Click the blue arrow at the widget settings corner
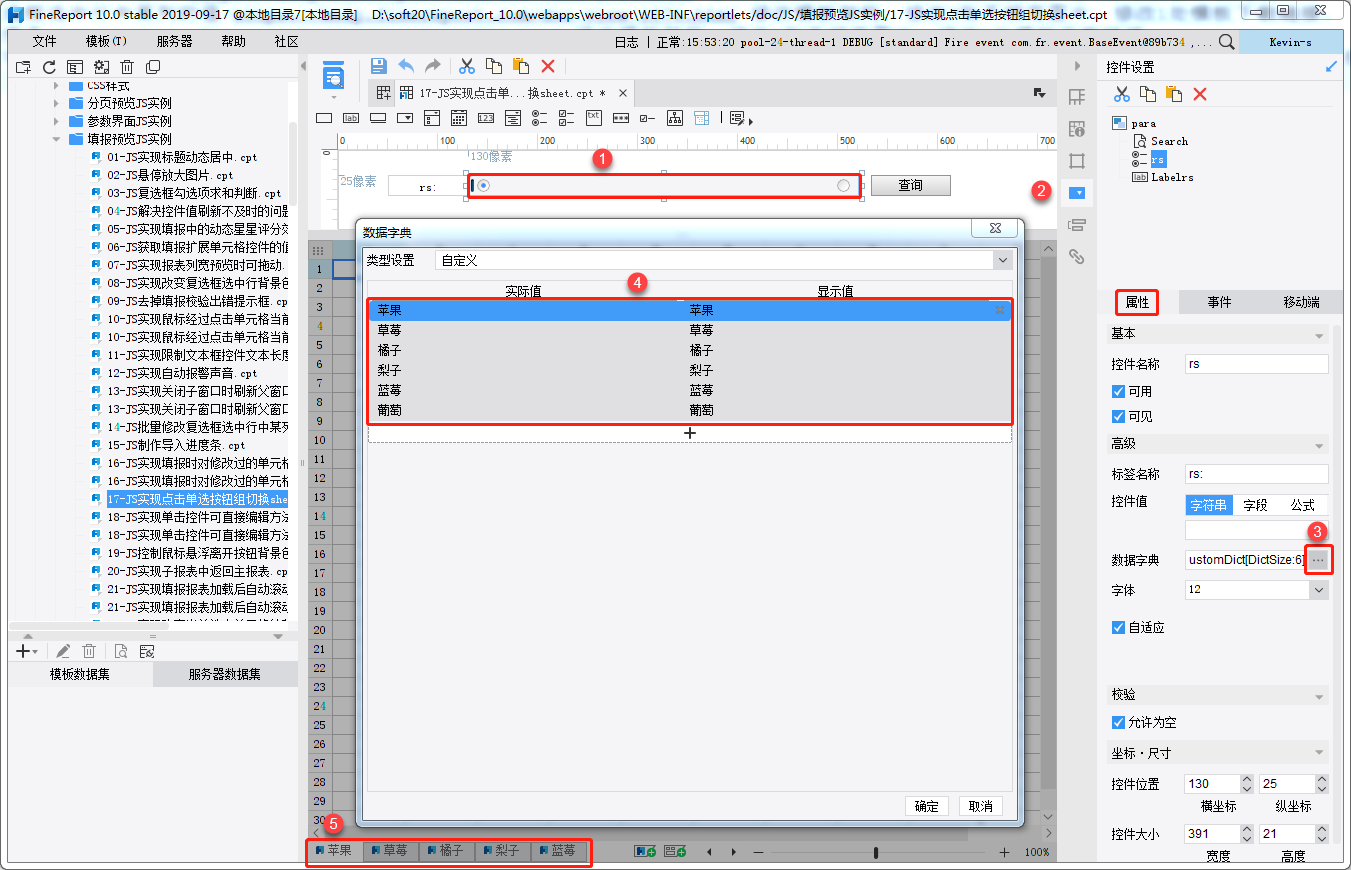This screenshot has height=870, width=1351. (x=1331, y=67)
